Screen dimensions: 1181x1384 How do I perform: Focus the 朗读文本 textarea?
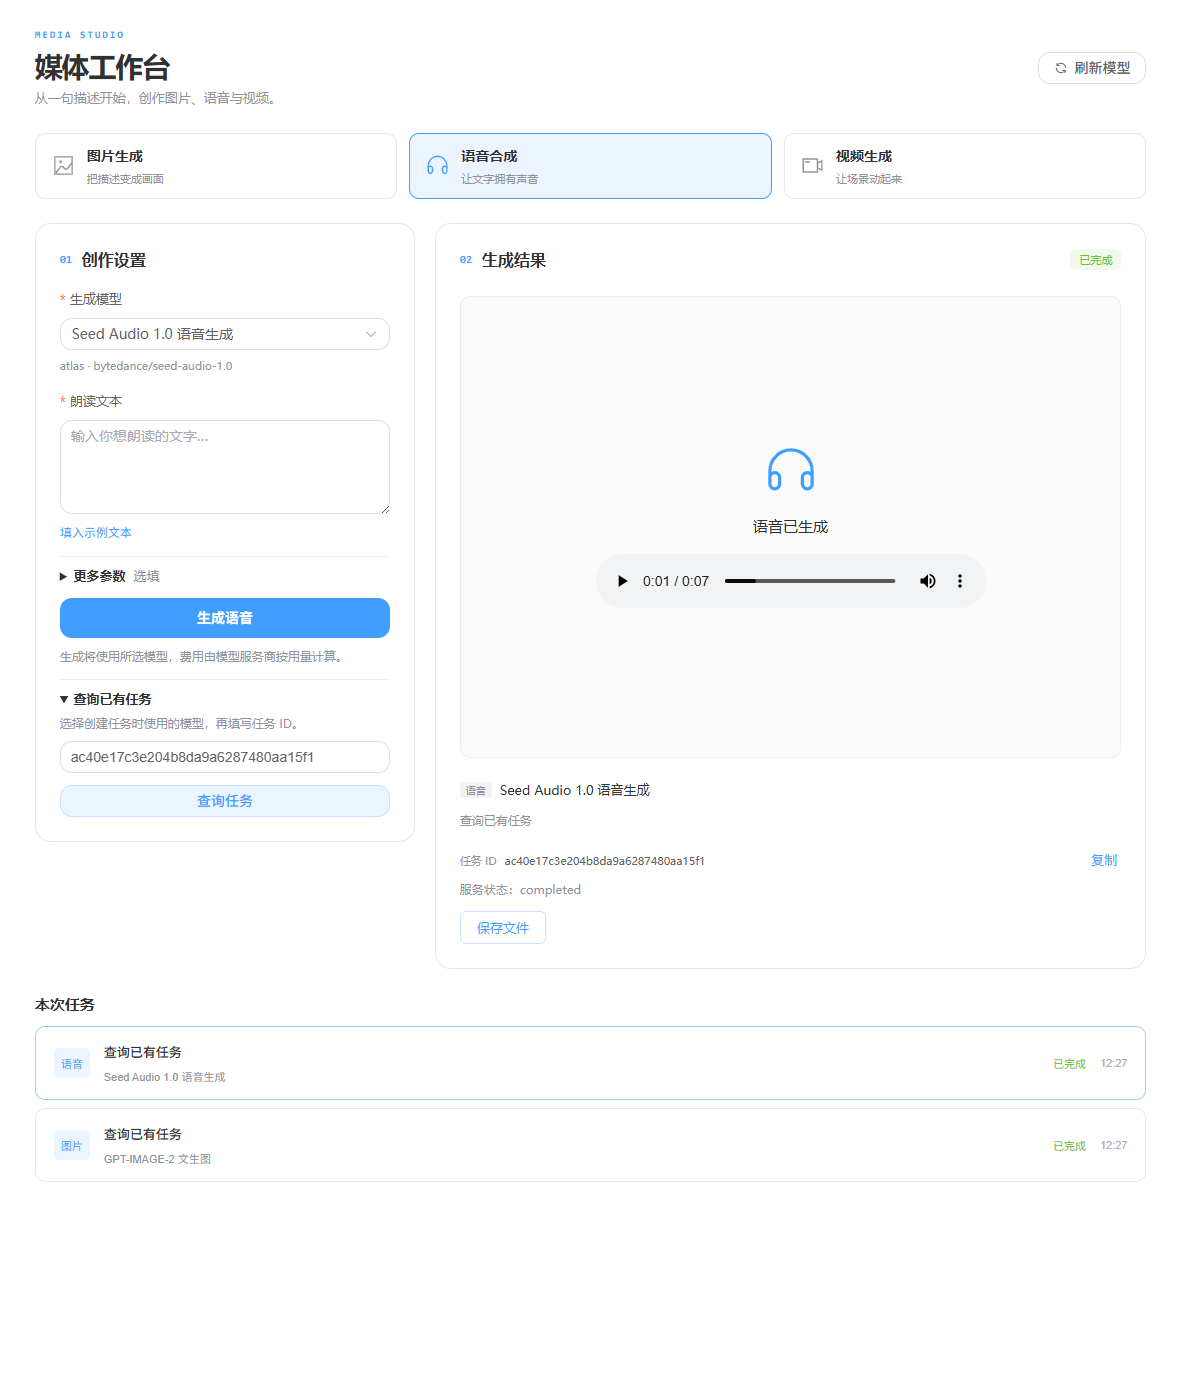(225, 467)
